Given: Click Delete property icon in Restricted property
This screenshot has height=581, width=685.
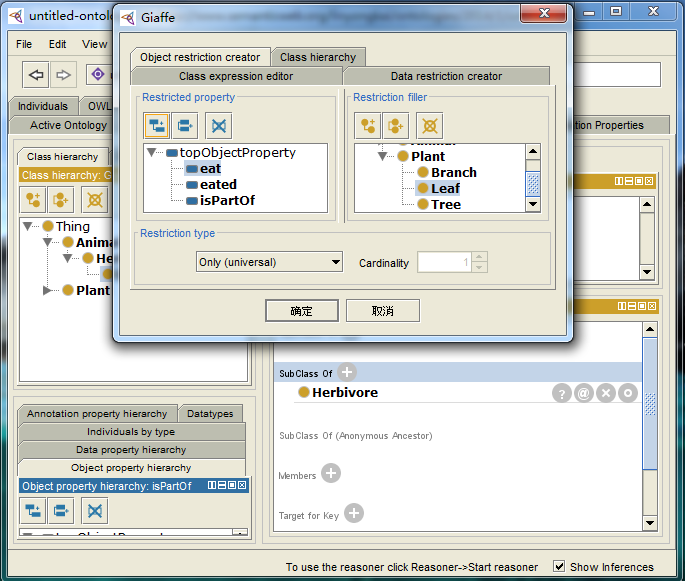Looking at the screenshot, I should (x=218, y=126).
